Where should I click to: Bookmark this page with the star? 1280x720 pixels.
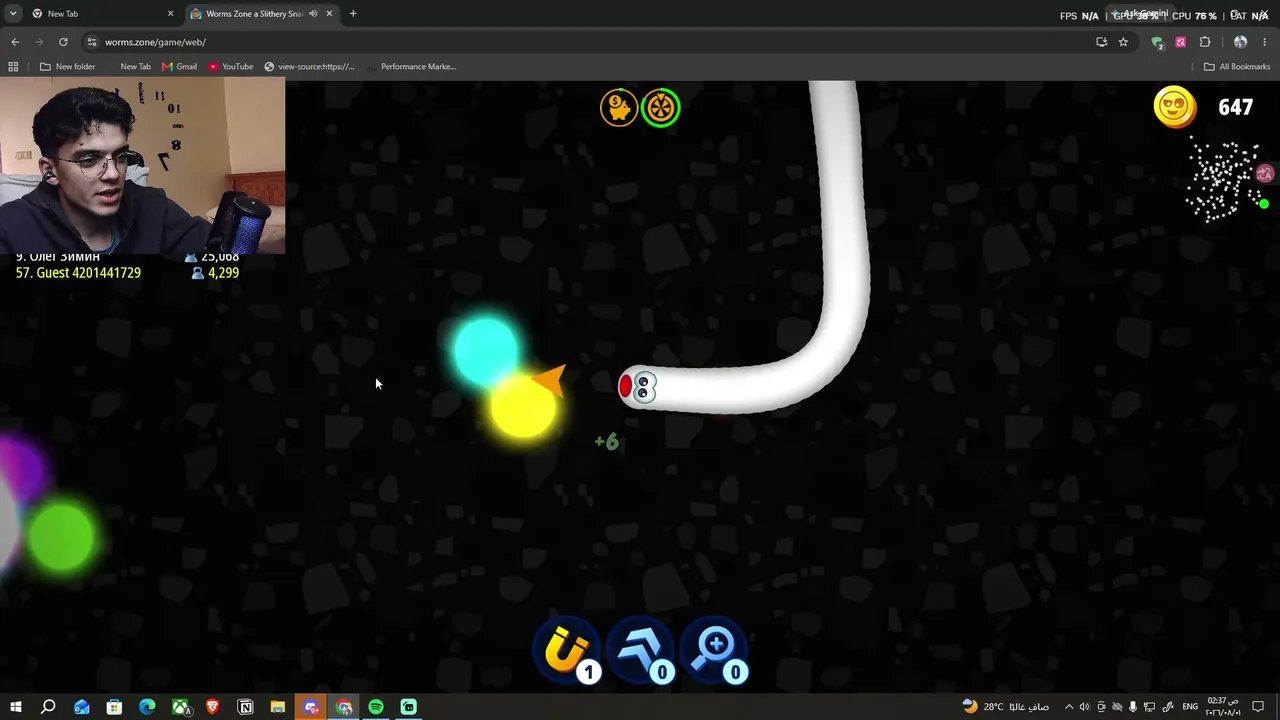tap(1123, 42)
